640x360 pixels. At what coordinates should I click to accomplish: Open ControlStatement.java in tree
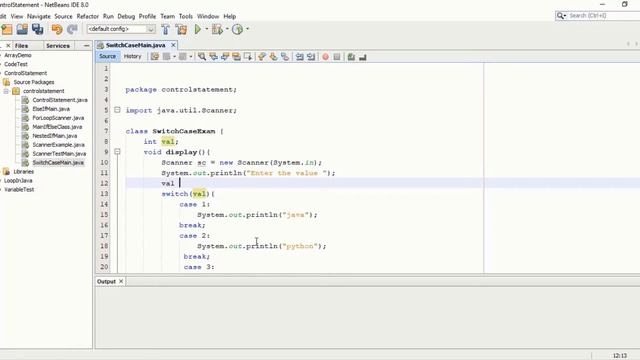[60, 100]
